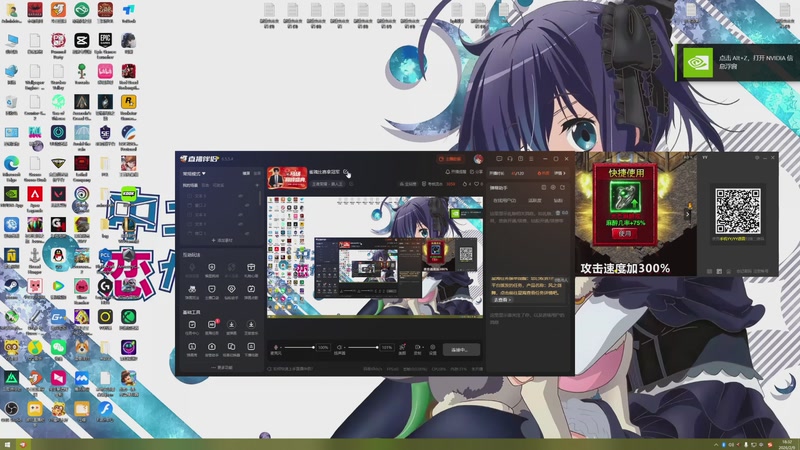Click the headset customer support icon in title bar
The height and width of the screenshot is (450, 800).
coord(510,159)
